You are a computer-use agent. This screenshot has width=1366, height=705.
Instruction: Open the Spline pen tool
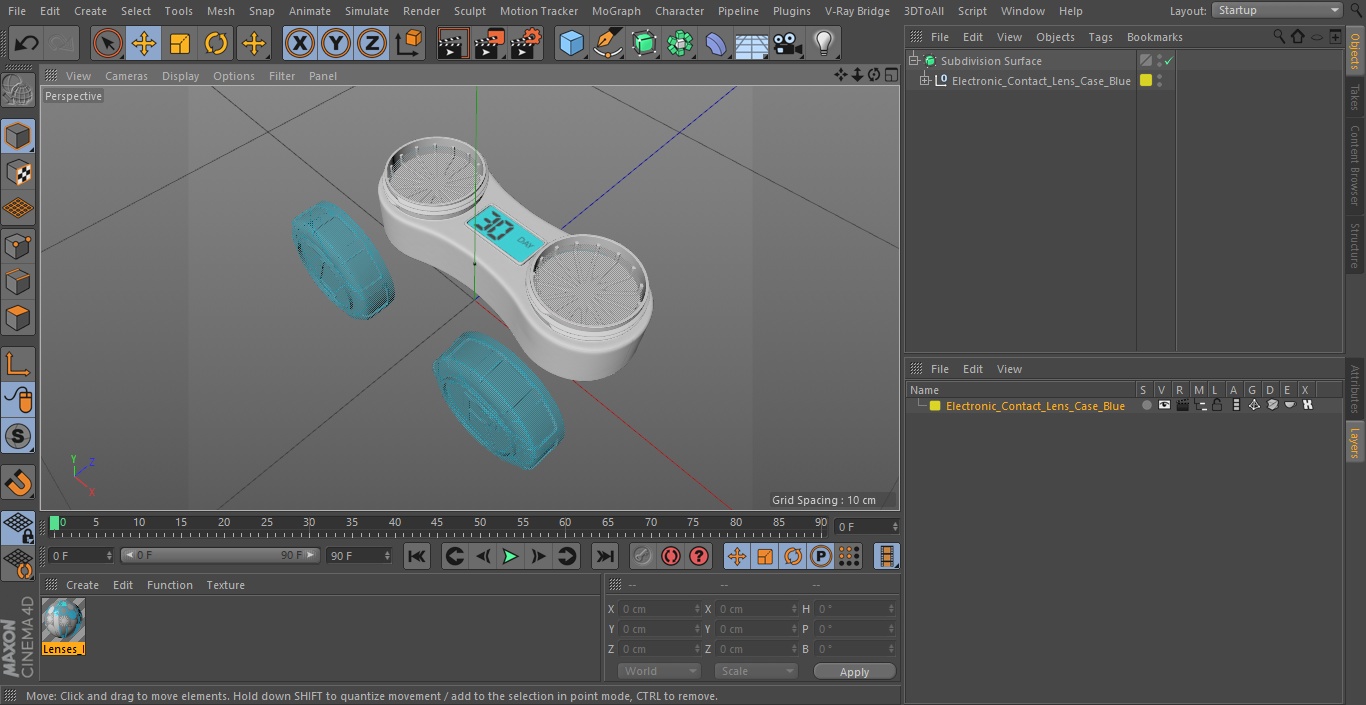pyautogui.click(x=608, y=44)
